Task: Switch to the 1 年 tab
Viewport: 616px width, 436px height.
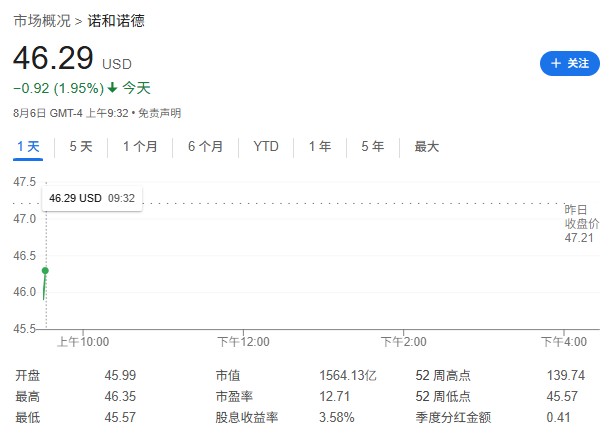Action: [x=319, y=147]
